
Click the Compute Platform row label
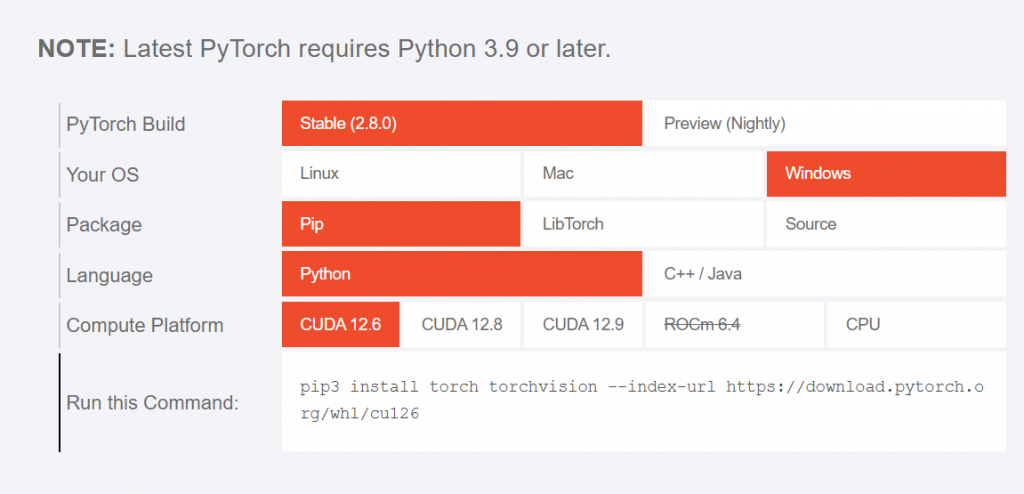tap(144, 326)
